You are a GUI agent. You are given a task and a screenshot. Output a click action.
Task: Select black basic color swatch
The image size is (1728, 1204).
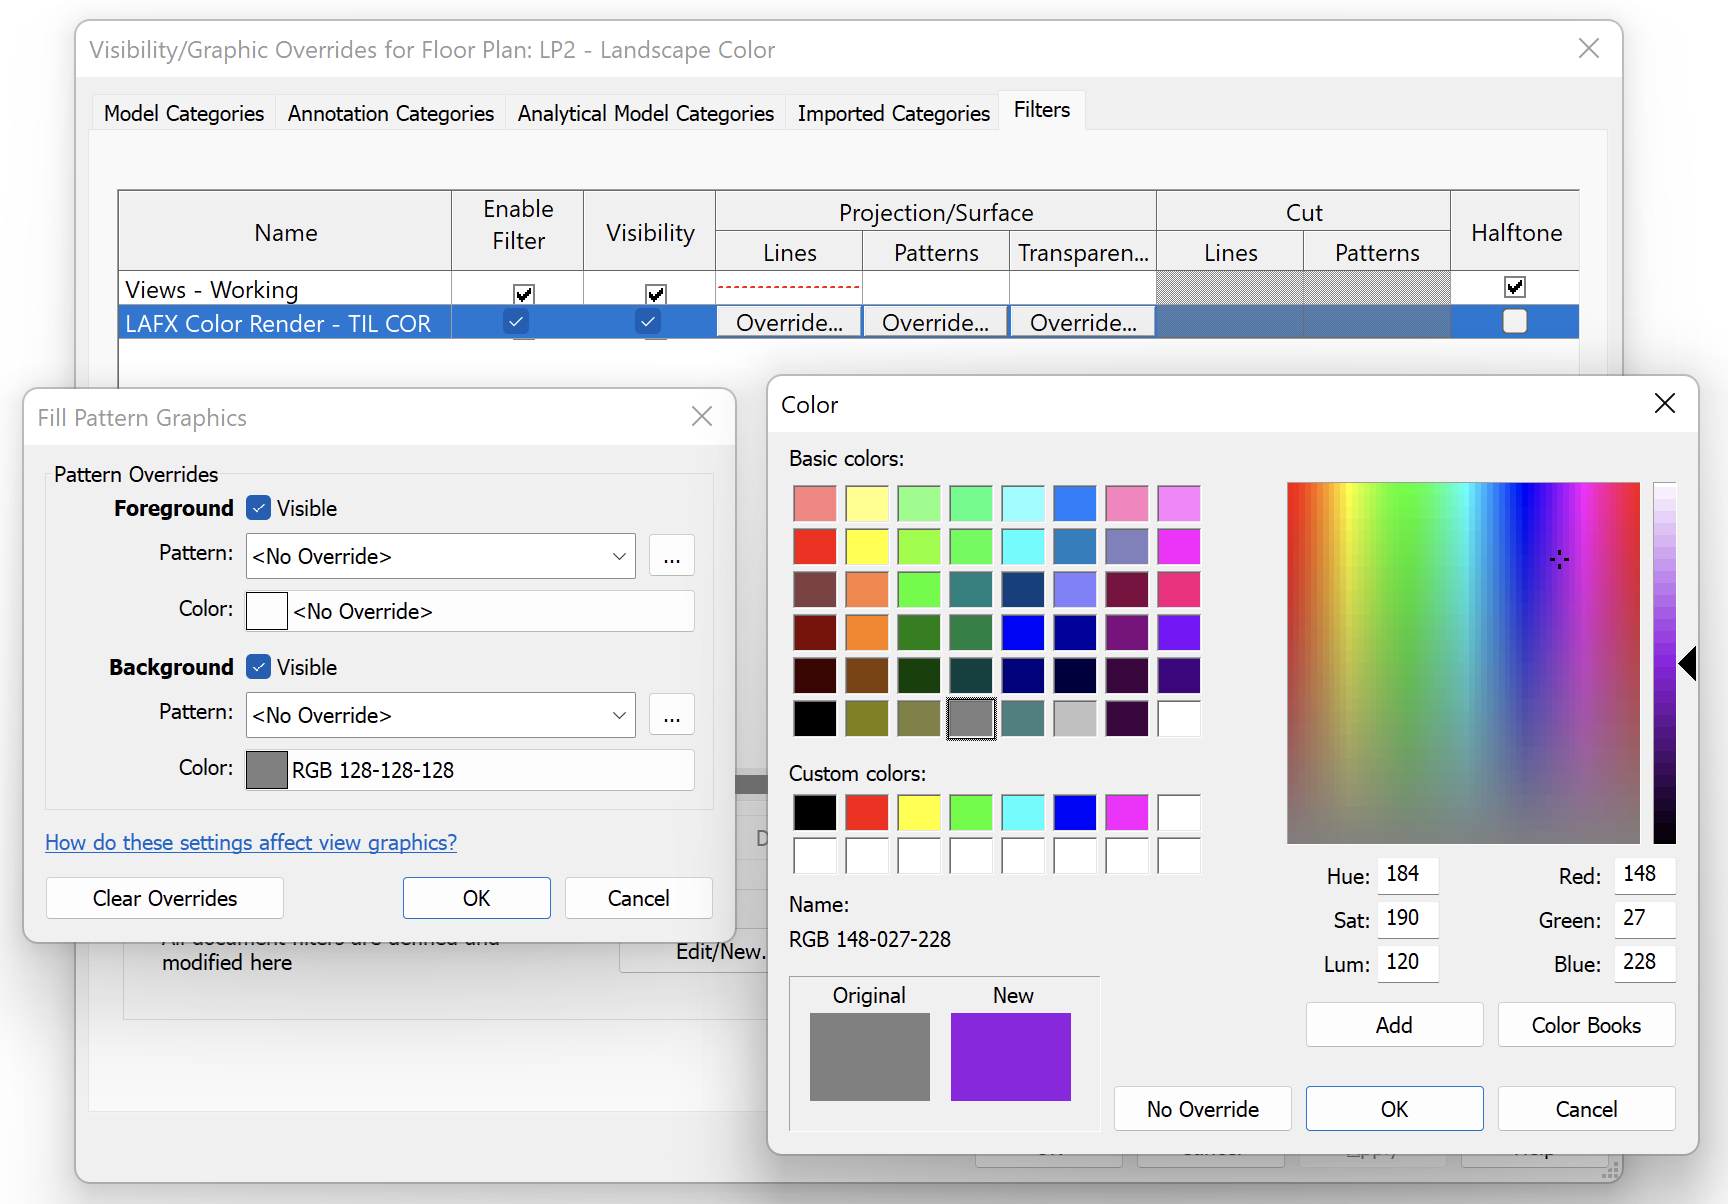pos(815,718)
